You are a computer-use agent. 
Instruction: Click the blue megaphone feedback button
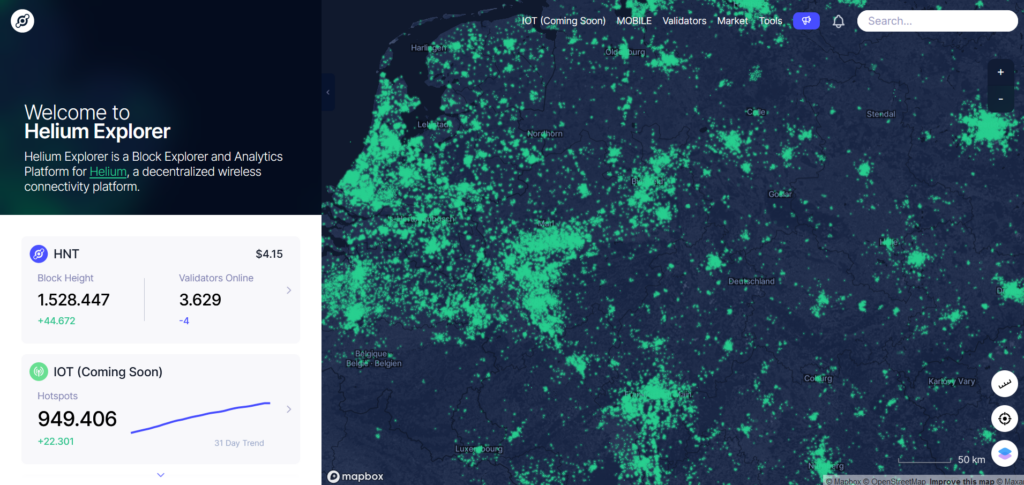pyautogui.click(x=806, y=21)
